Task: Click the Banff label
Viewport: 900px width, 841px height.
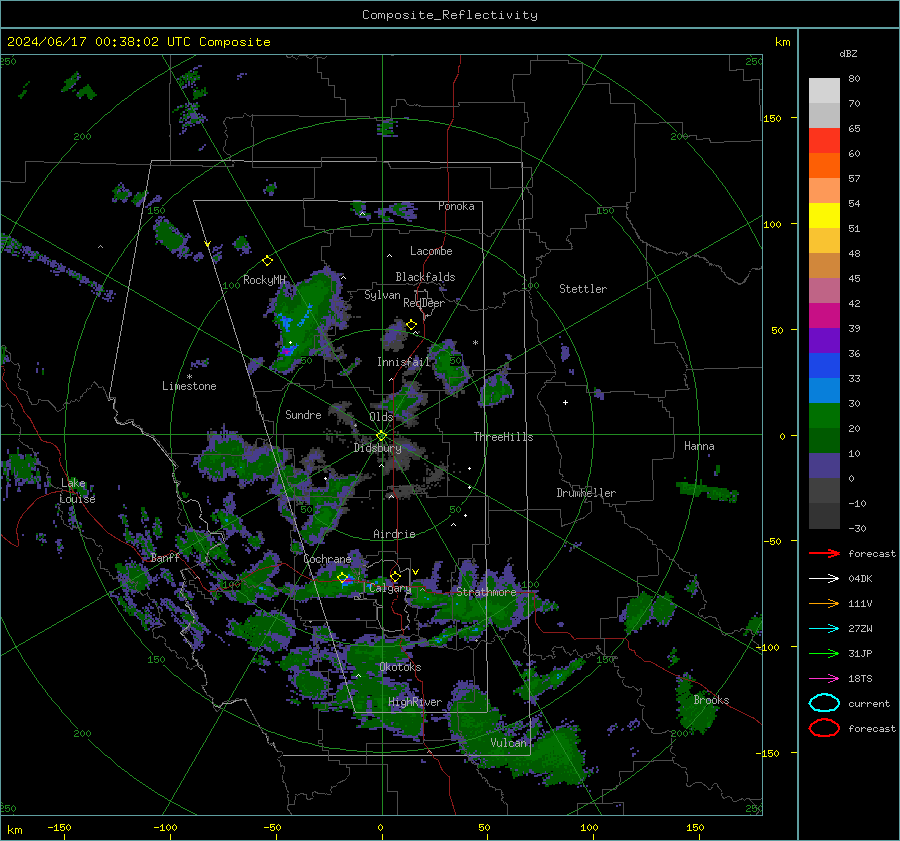Action: pyautogui.click(x=165, y=557)
